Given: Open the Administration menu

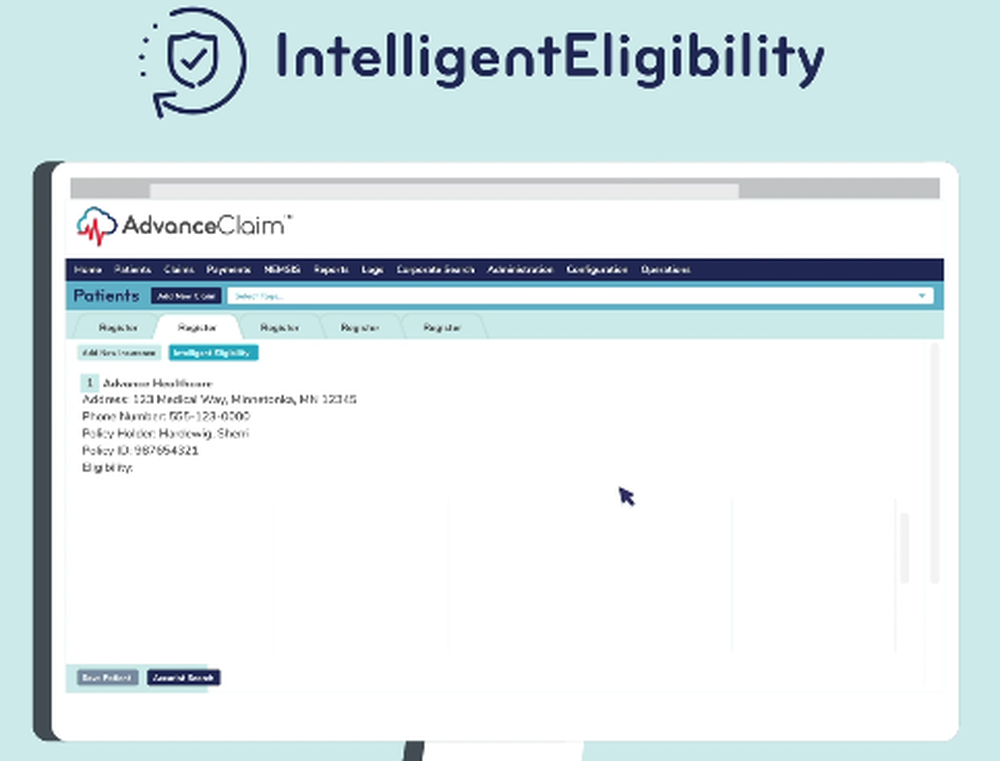Looking at the screenshot, I should (x=520, y=269).
